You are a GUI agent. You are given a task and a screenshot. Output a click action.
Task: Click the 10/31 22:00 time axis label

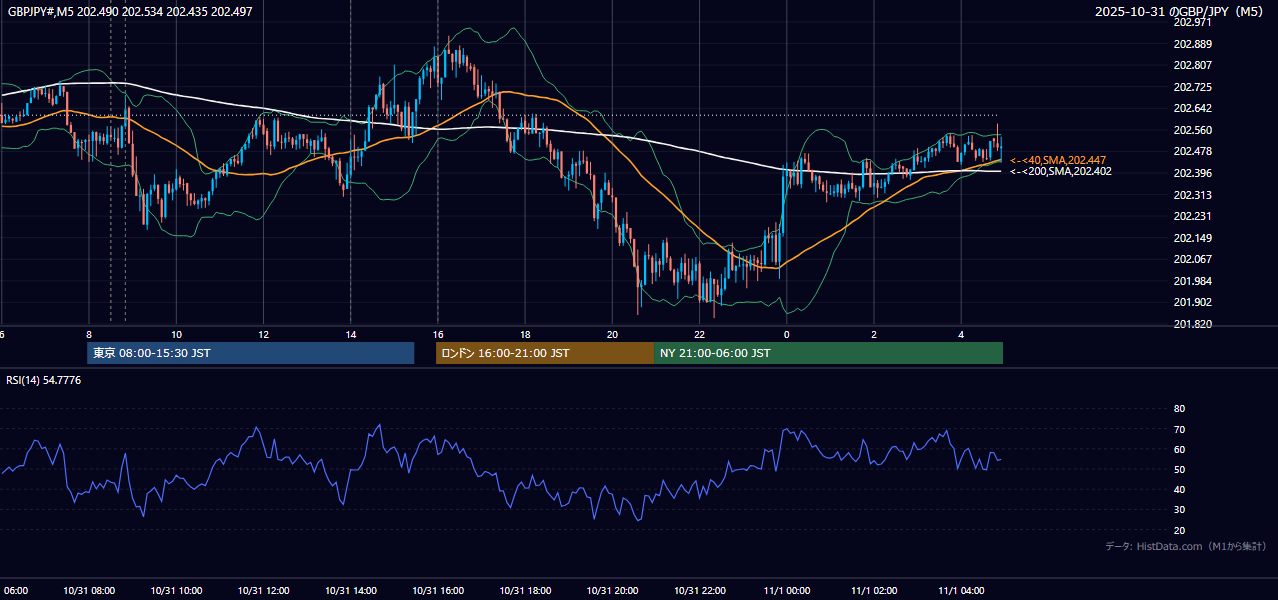coord(699,590)
